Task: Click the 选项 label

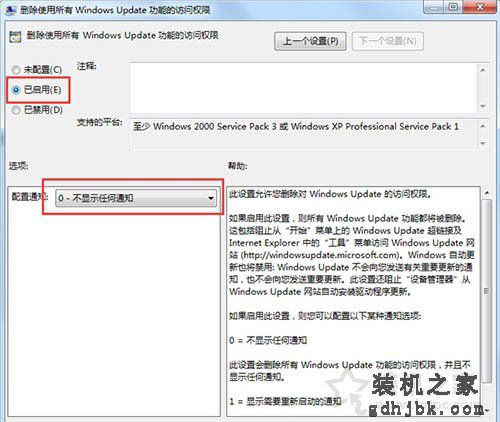Action: [18, 166]
